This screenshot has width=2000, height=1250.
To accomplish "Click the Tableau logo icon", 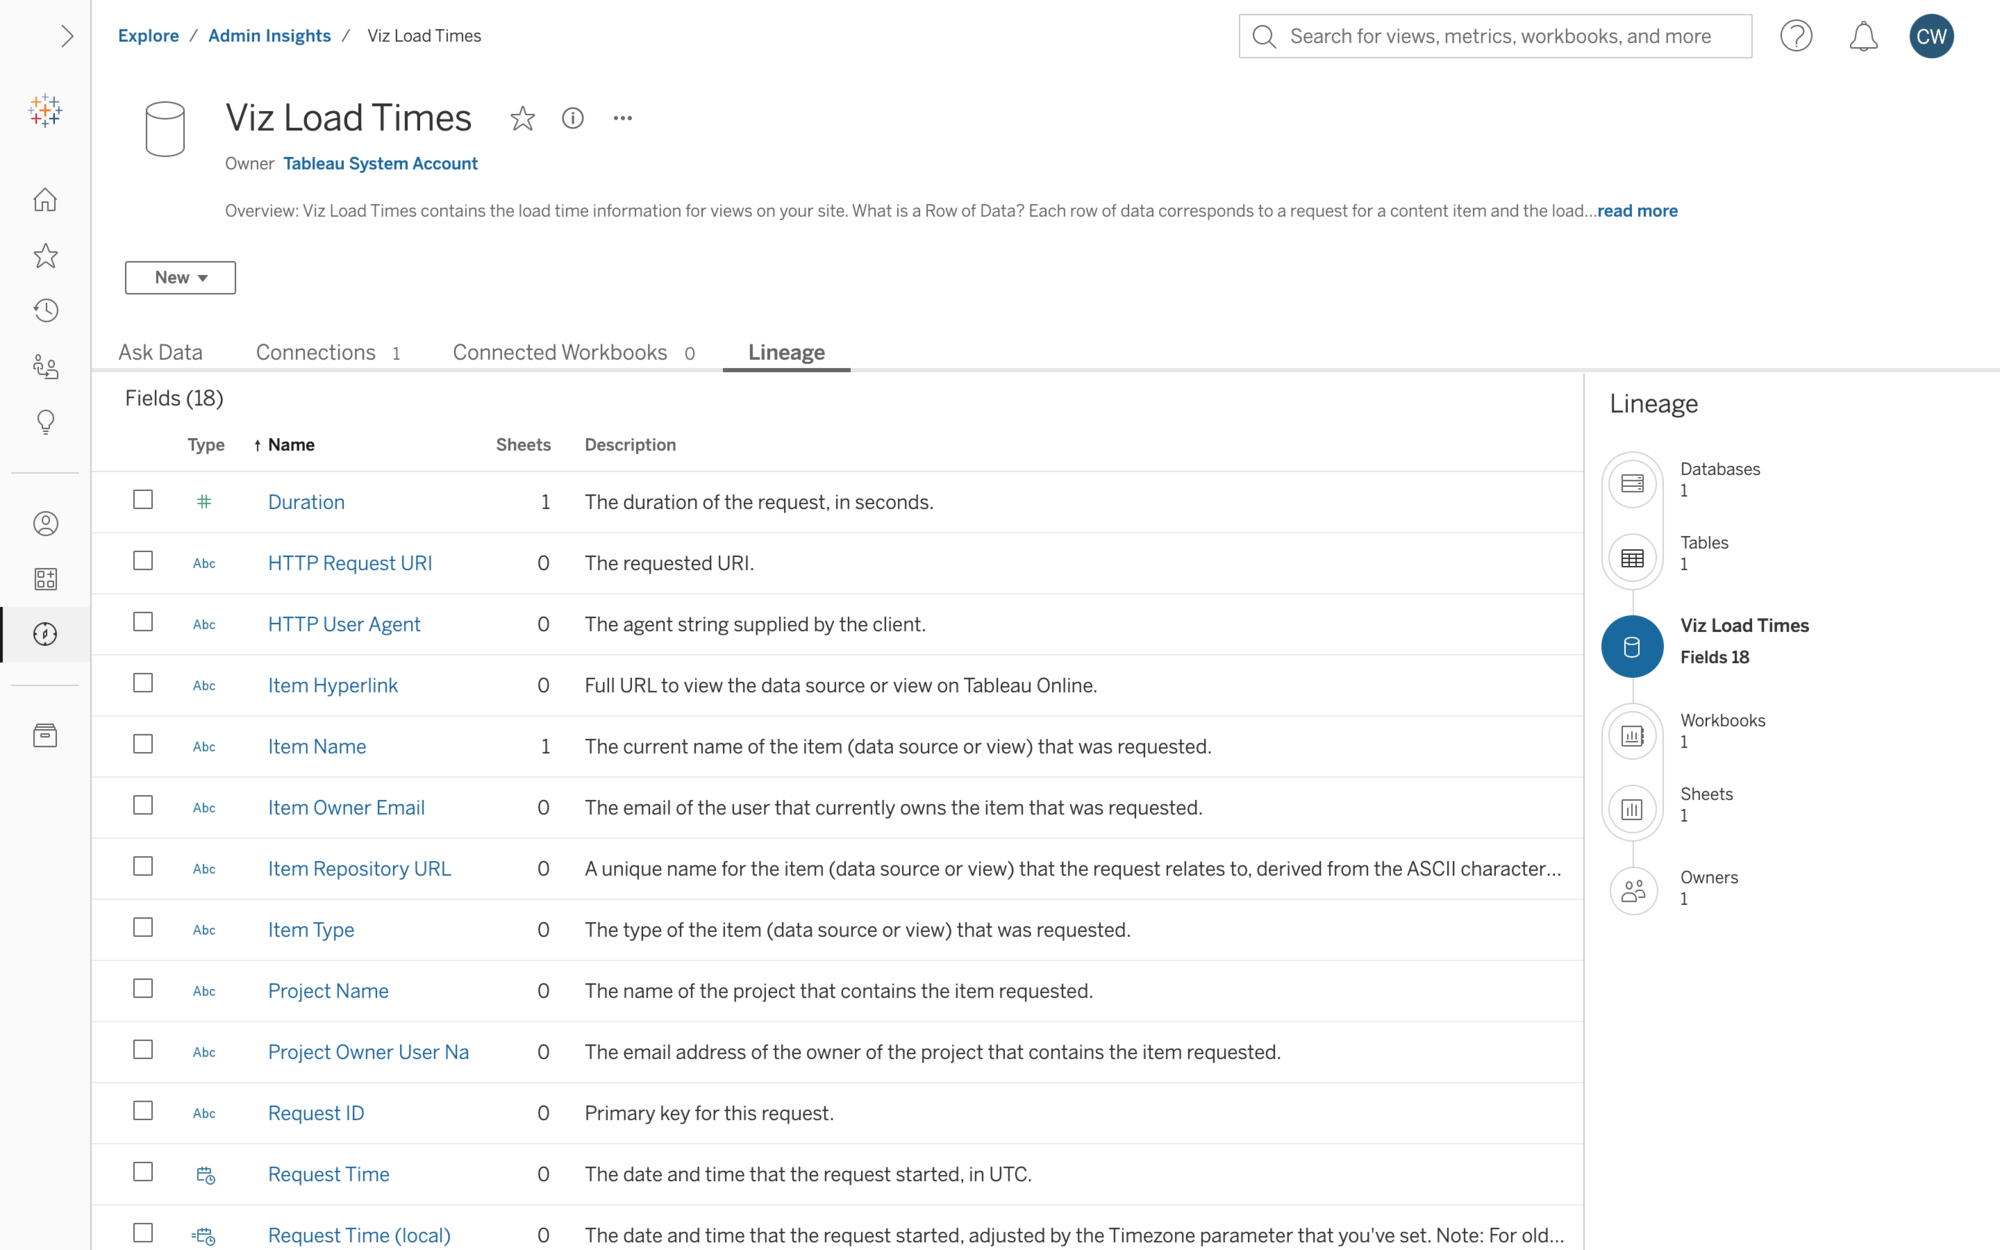I will 45,110.
